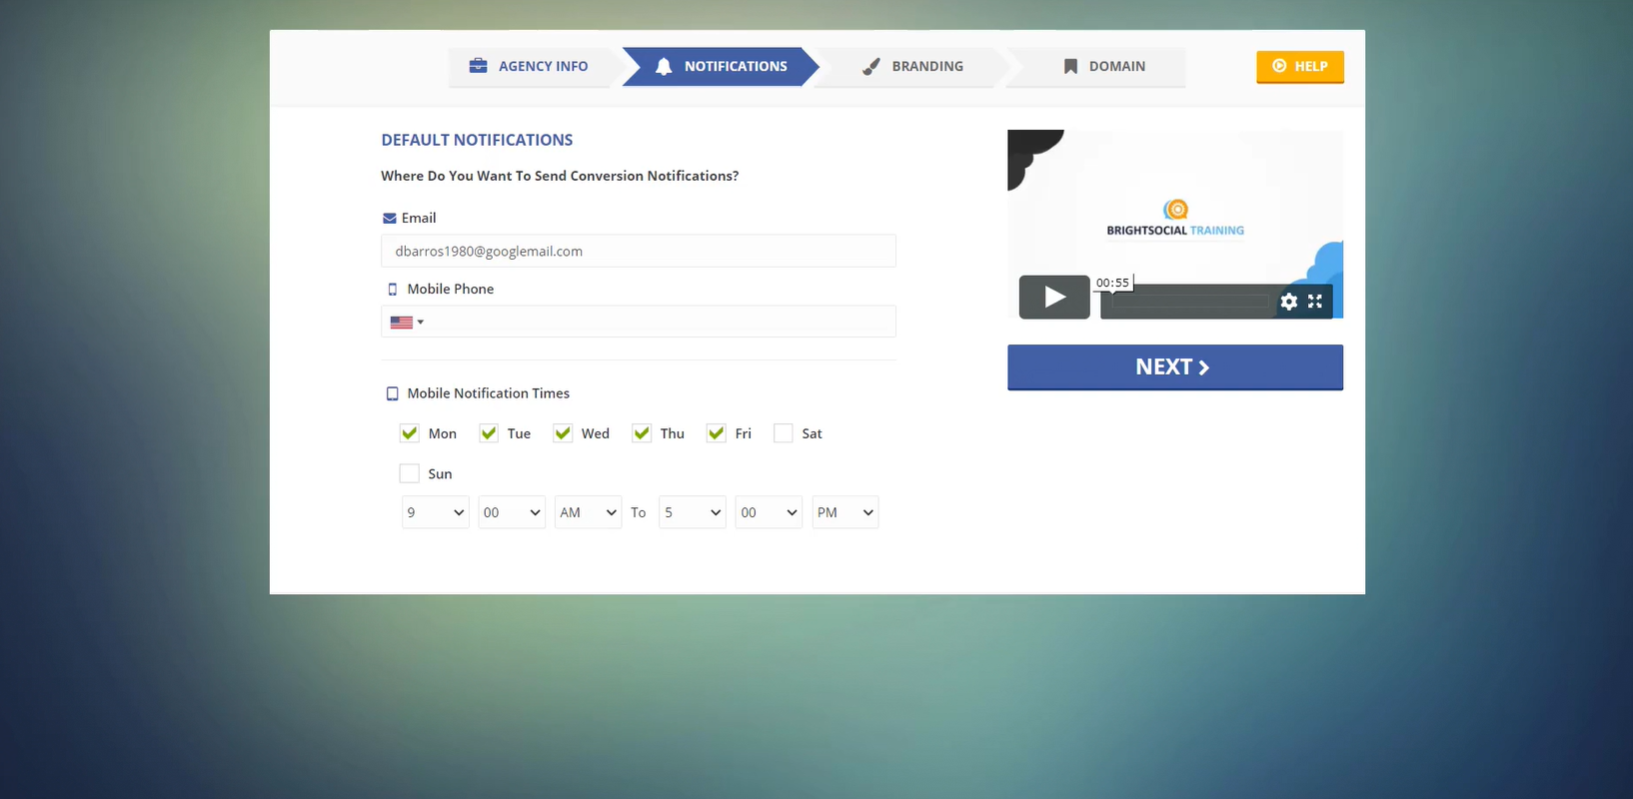Disable the Fri checkbox

(716, 433)
